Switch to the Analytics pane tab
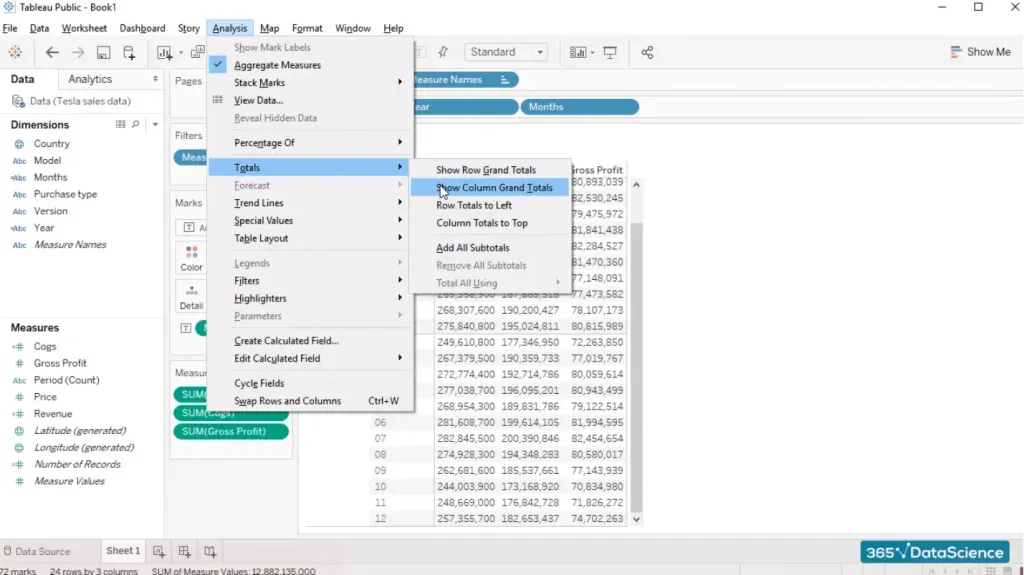This screenshot has height=575, width=1024. [x=90, y=79]
